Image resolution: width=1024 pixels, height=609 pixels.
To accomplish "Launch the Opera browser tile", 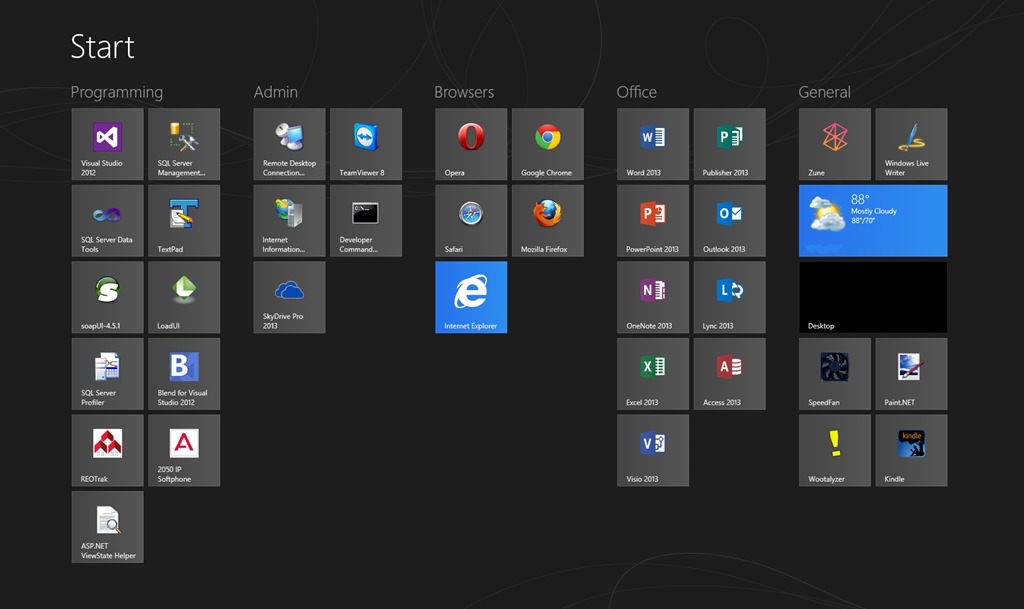I will 471,144.
